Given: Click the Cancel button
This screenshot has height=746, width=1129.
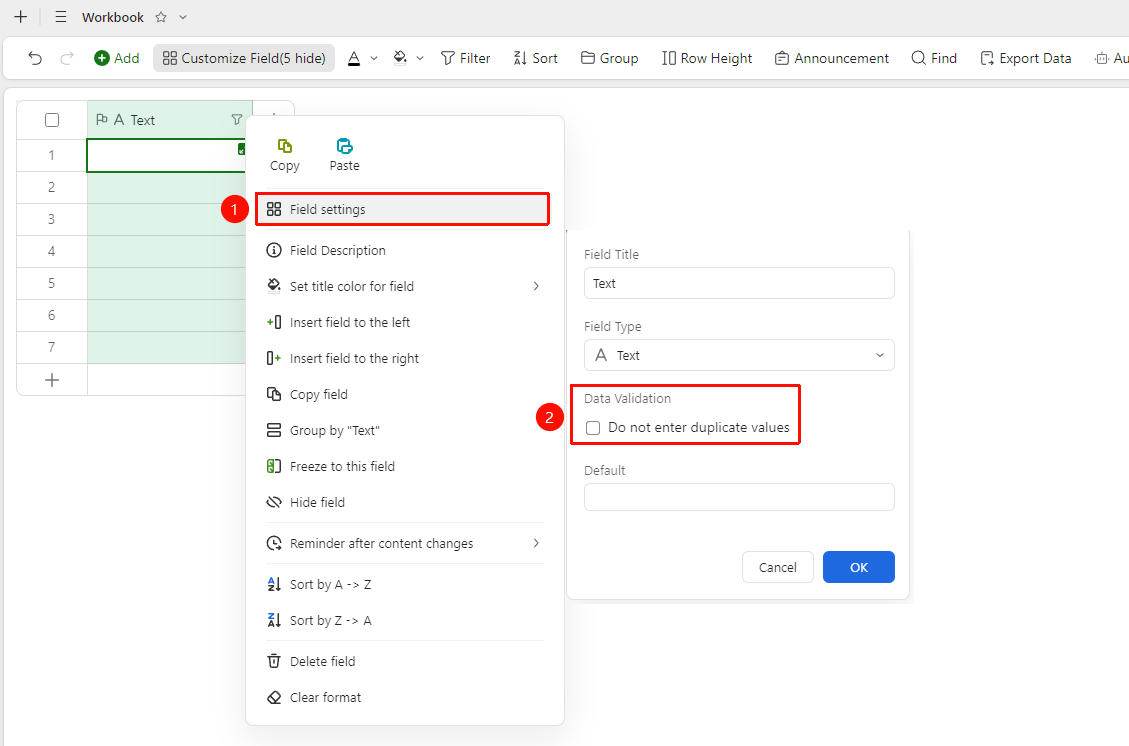Looking at the screenshot, I should [778, 567].
